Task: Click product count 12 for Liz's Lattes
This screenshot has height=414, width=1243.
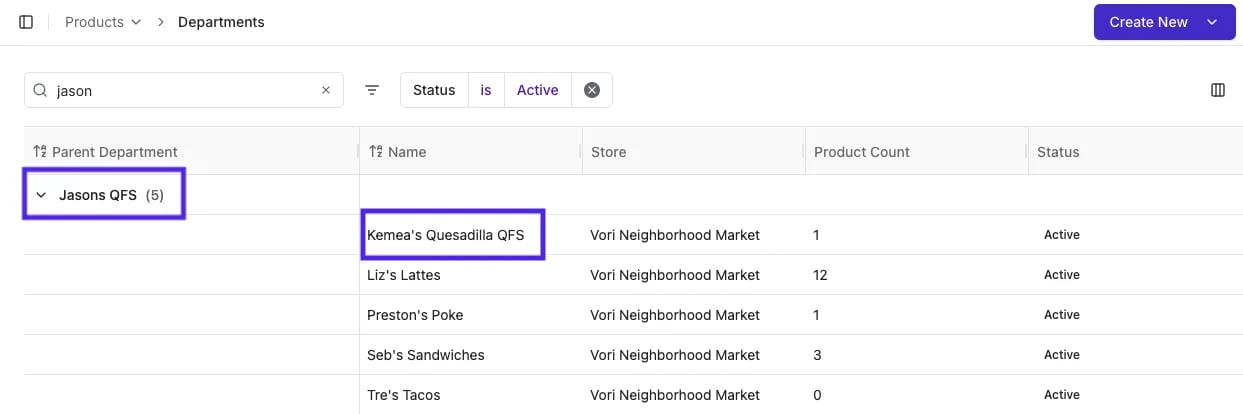Action: point(820,275)
